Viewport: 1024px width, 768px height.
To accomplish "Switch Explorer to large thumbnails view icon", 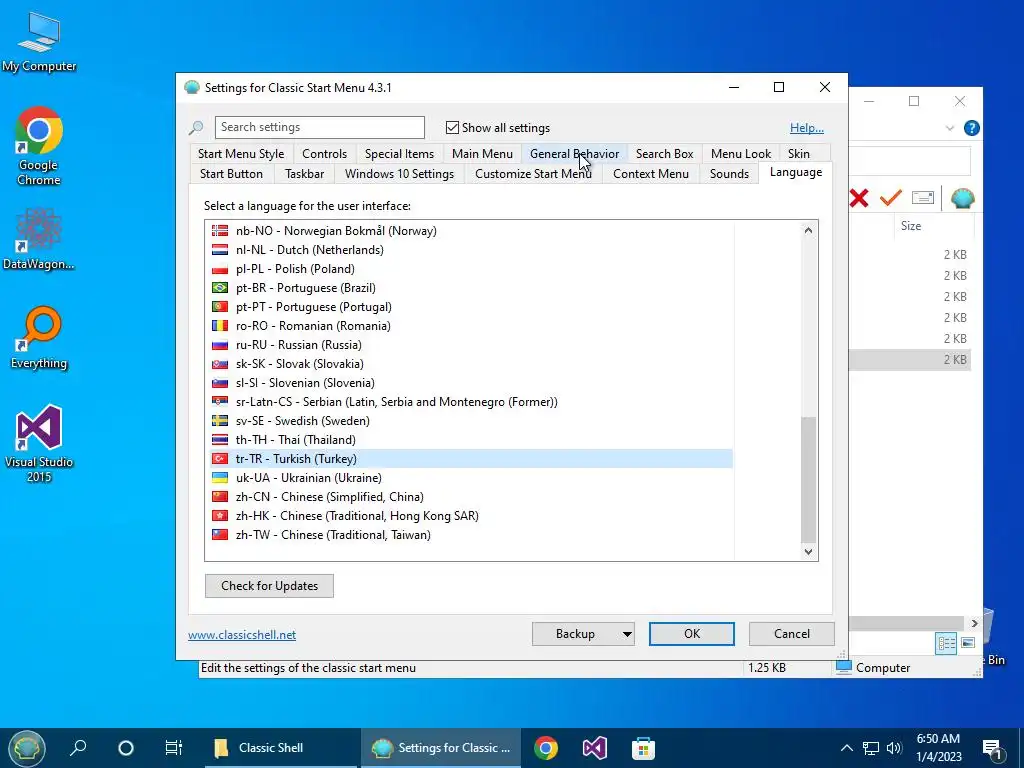I will [968, 643].
